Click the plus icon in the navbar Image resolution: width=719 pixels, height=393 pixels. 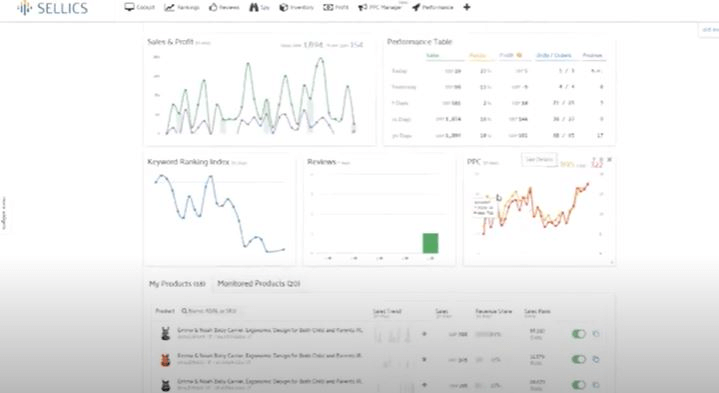467,7
